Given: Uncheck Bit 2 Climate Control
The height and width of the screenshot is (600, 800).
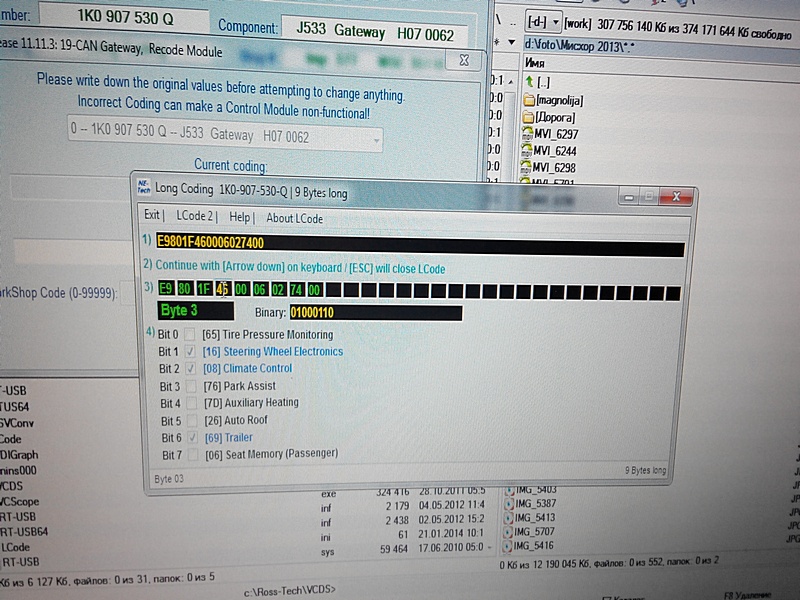Looking at the screenshot, I should 190,368.
